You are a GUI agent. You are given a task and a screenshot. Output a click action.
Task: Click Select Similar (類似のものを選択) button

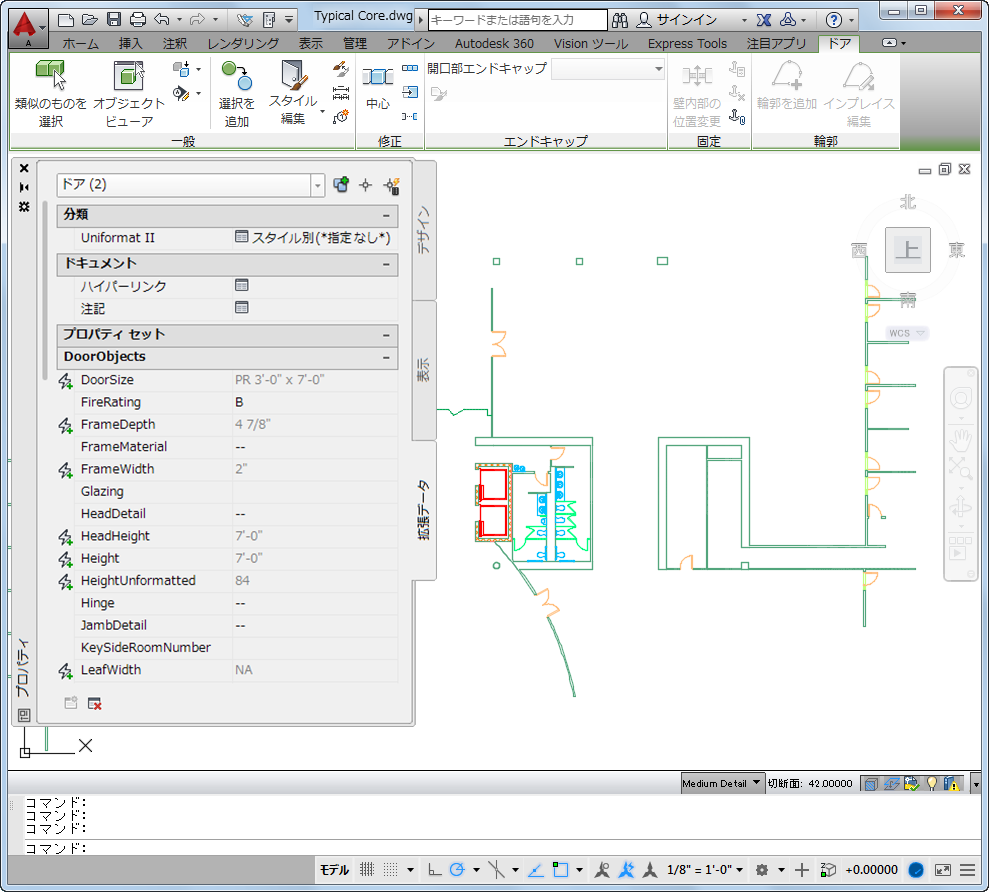(50, 93)
